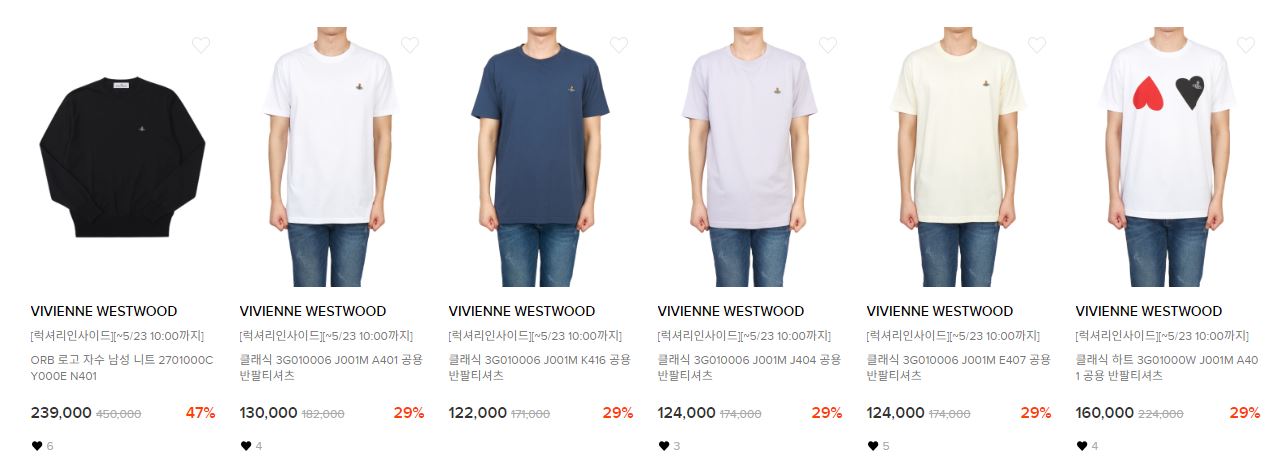
Task: Open the cream yellow t-shirt product image
Action: 959,157
